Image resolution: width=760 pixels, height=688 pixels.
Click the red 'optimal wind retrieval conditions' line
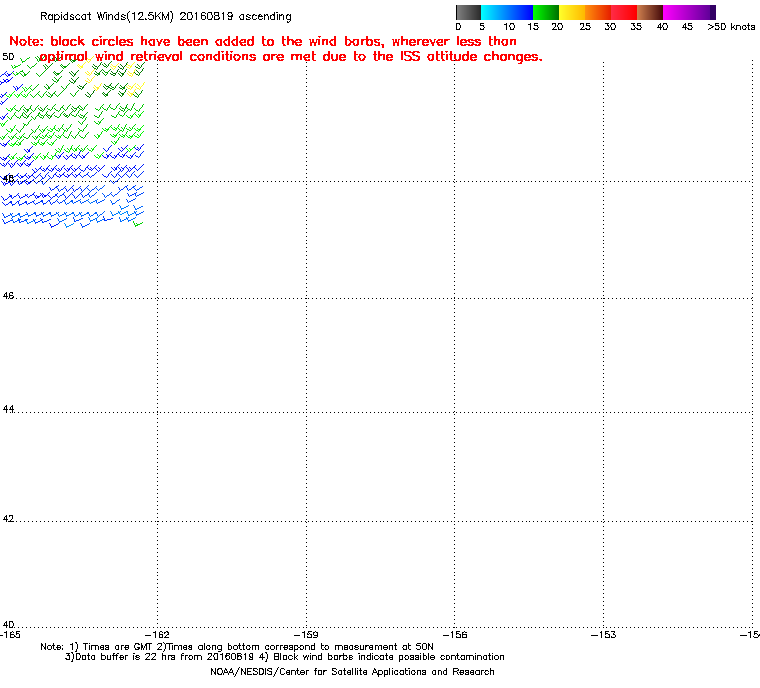(291, 57)
